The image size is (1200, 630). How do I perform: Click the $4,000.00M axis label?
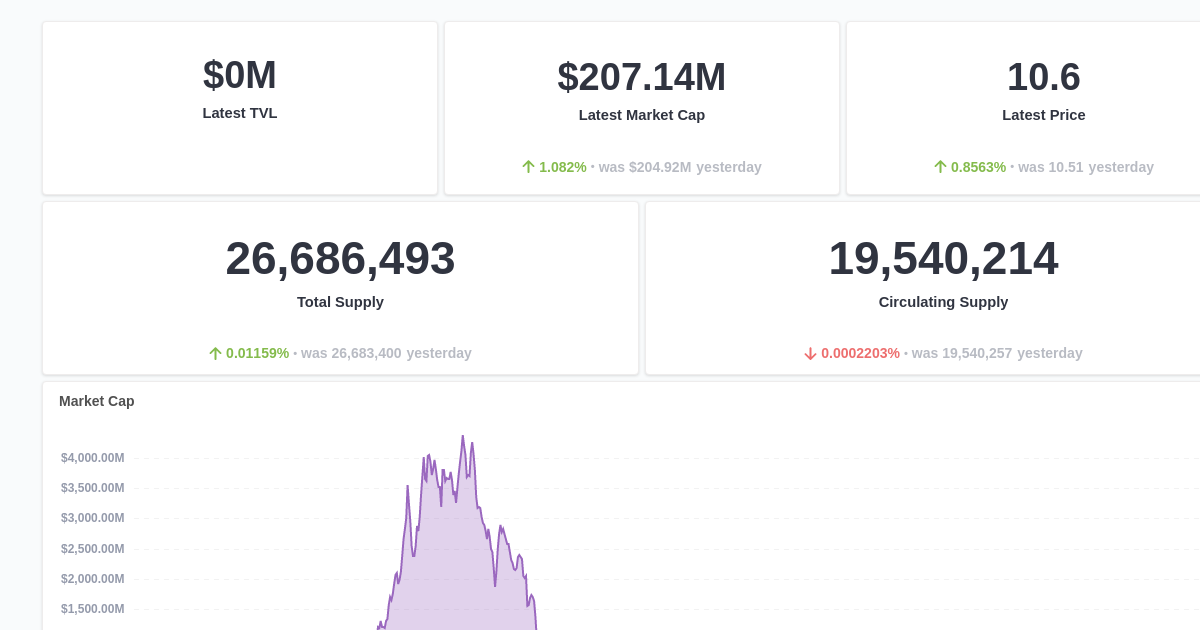pos(91,457)
